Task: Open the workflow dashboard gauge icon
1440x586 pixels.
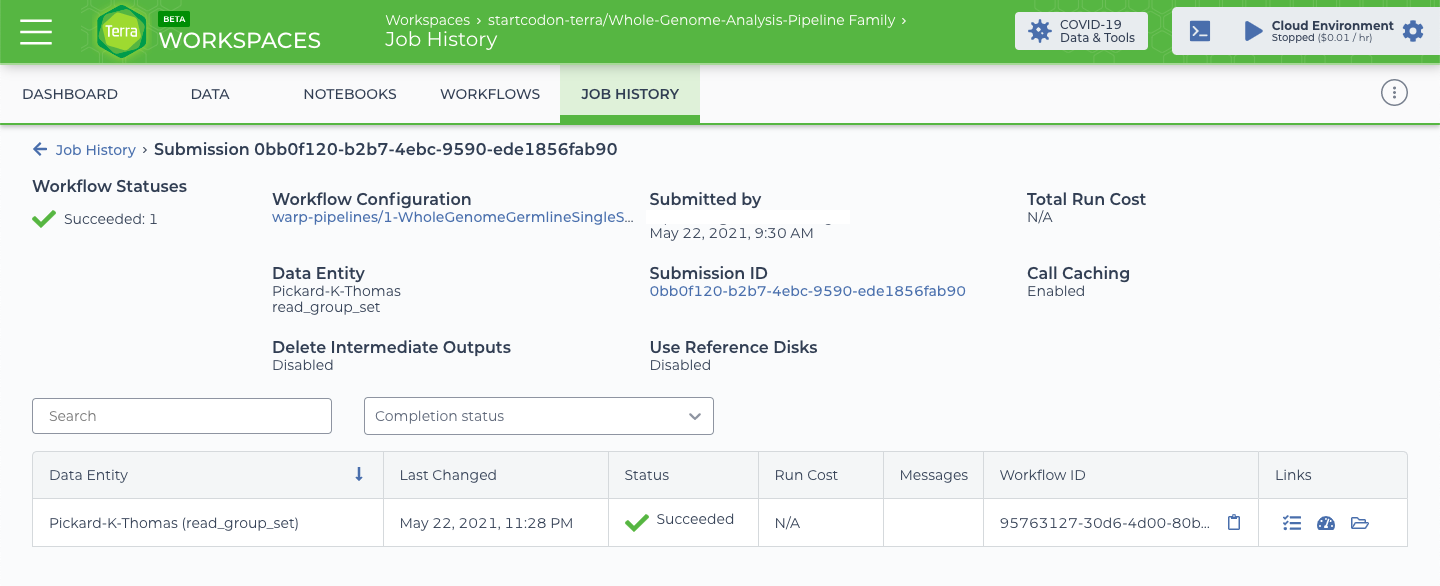Action: (1326, 522)
